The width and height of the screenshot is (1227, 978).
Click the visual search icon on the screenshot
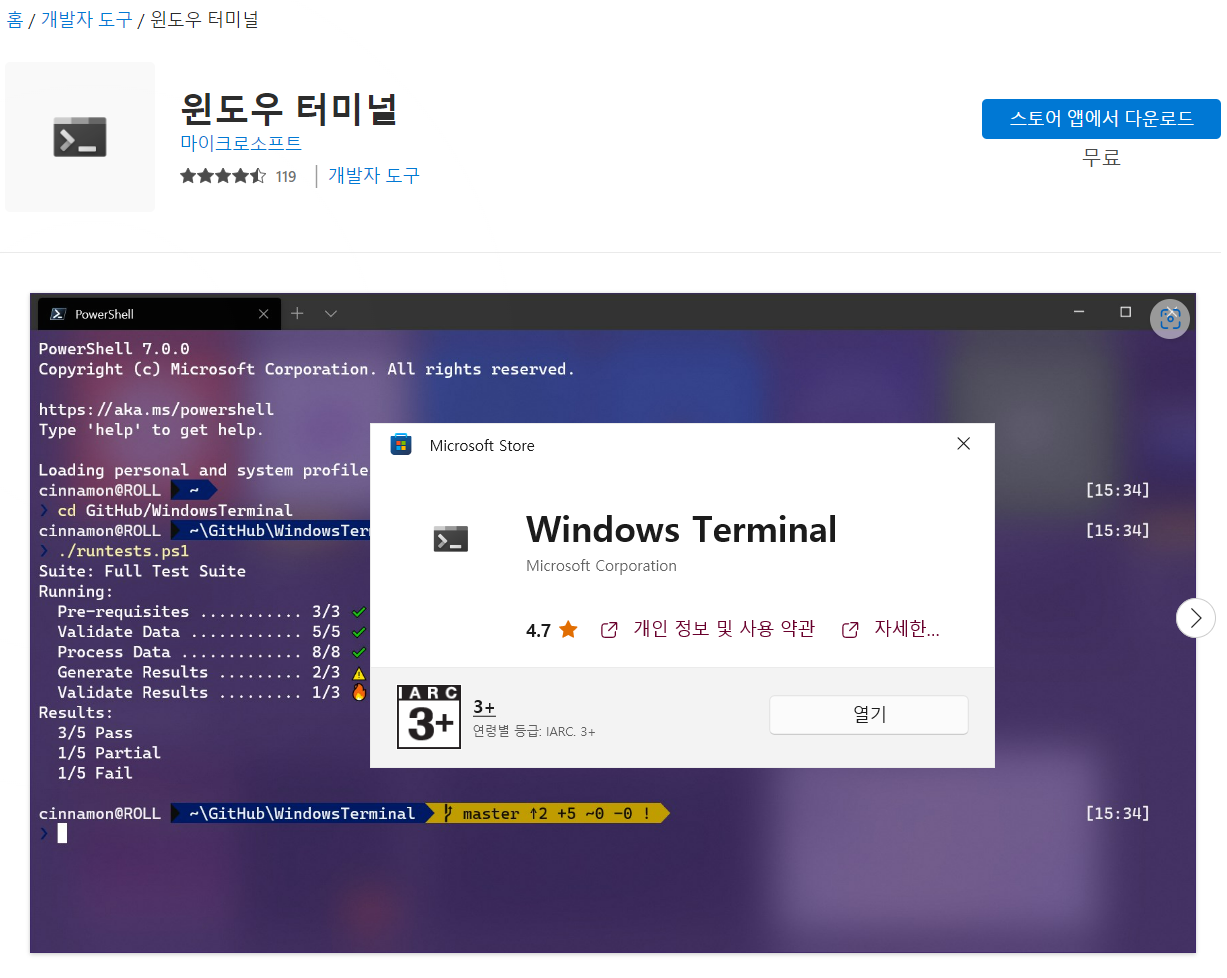coord(1170,319)
